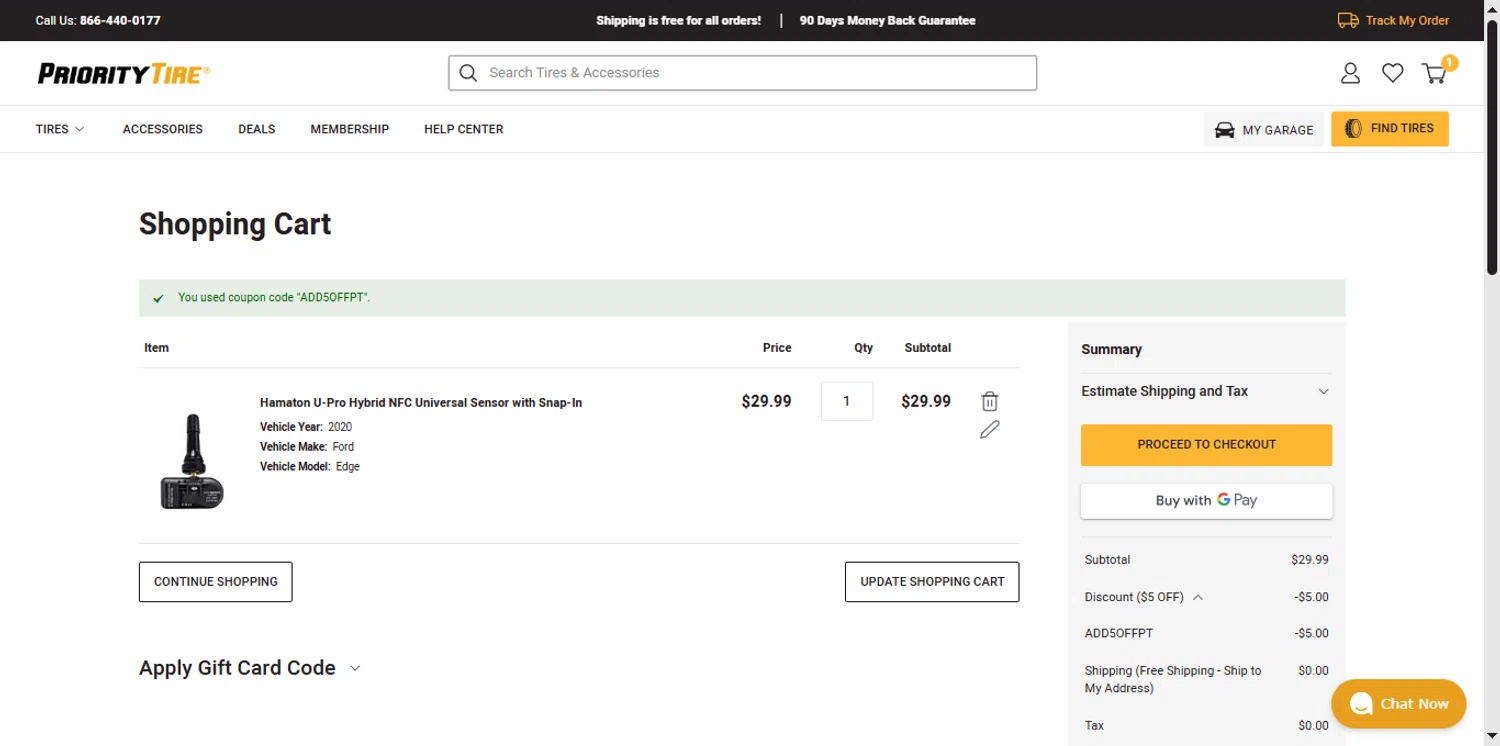Click the quantity field for the sensor

tap(846, 401)
